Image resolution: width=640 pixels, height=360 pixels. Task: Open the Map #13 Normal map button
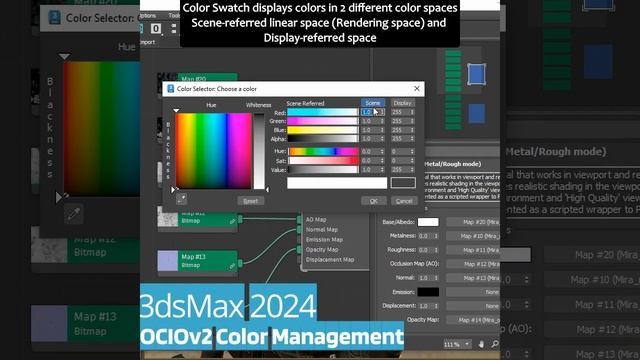(473, 278)
